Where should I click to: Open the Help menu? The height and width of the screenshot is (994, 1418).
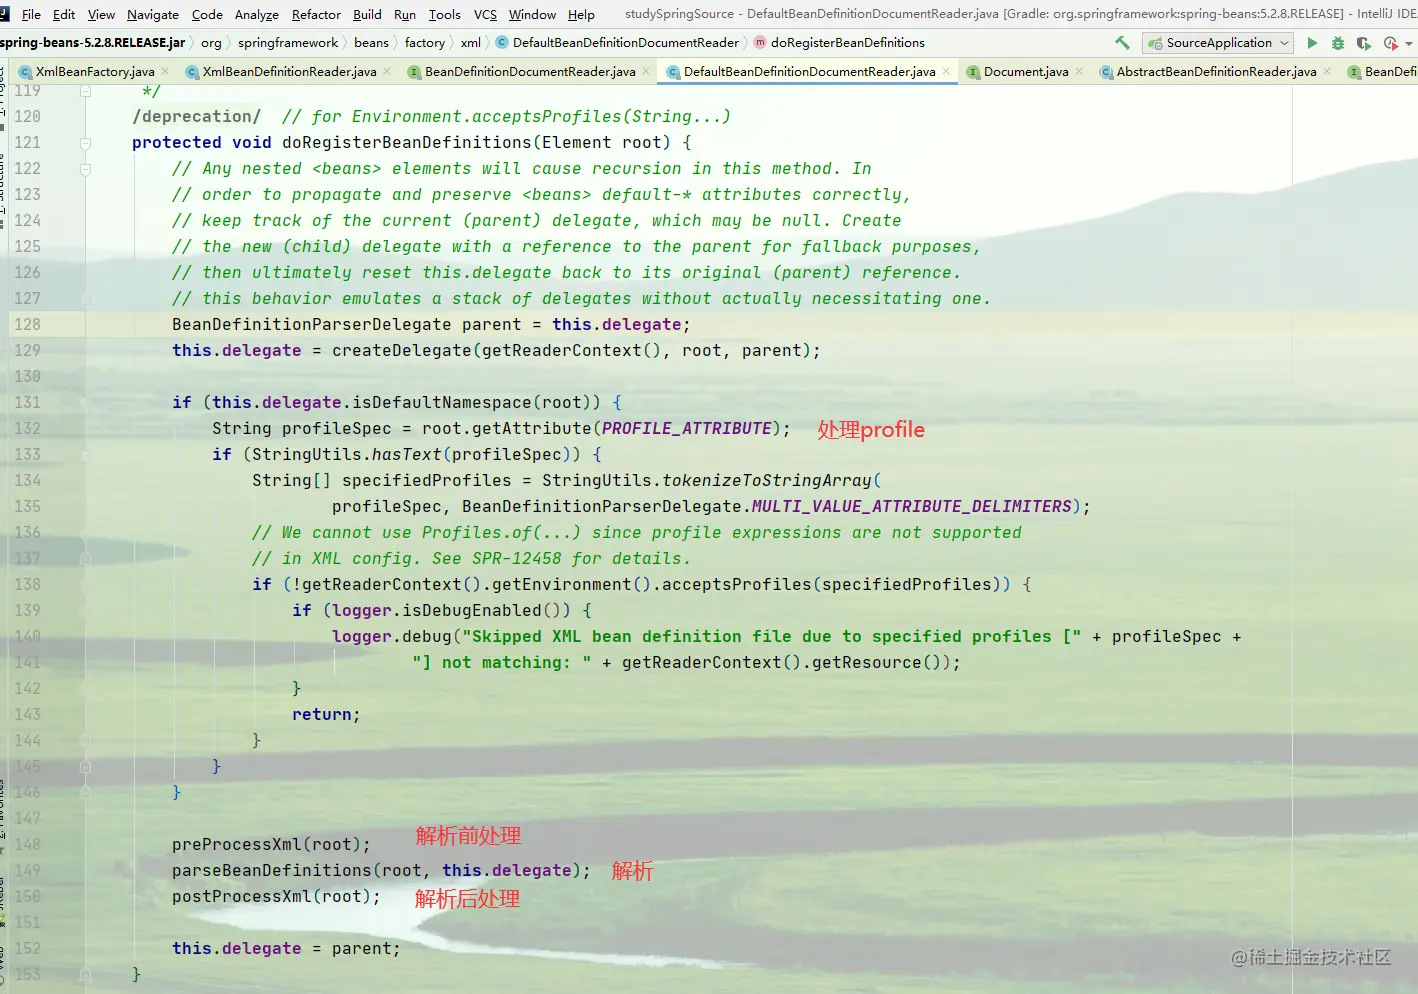coord(581,15)
